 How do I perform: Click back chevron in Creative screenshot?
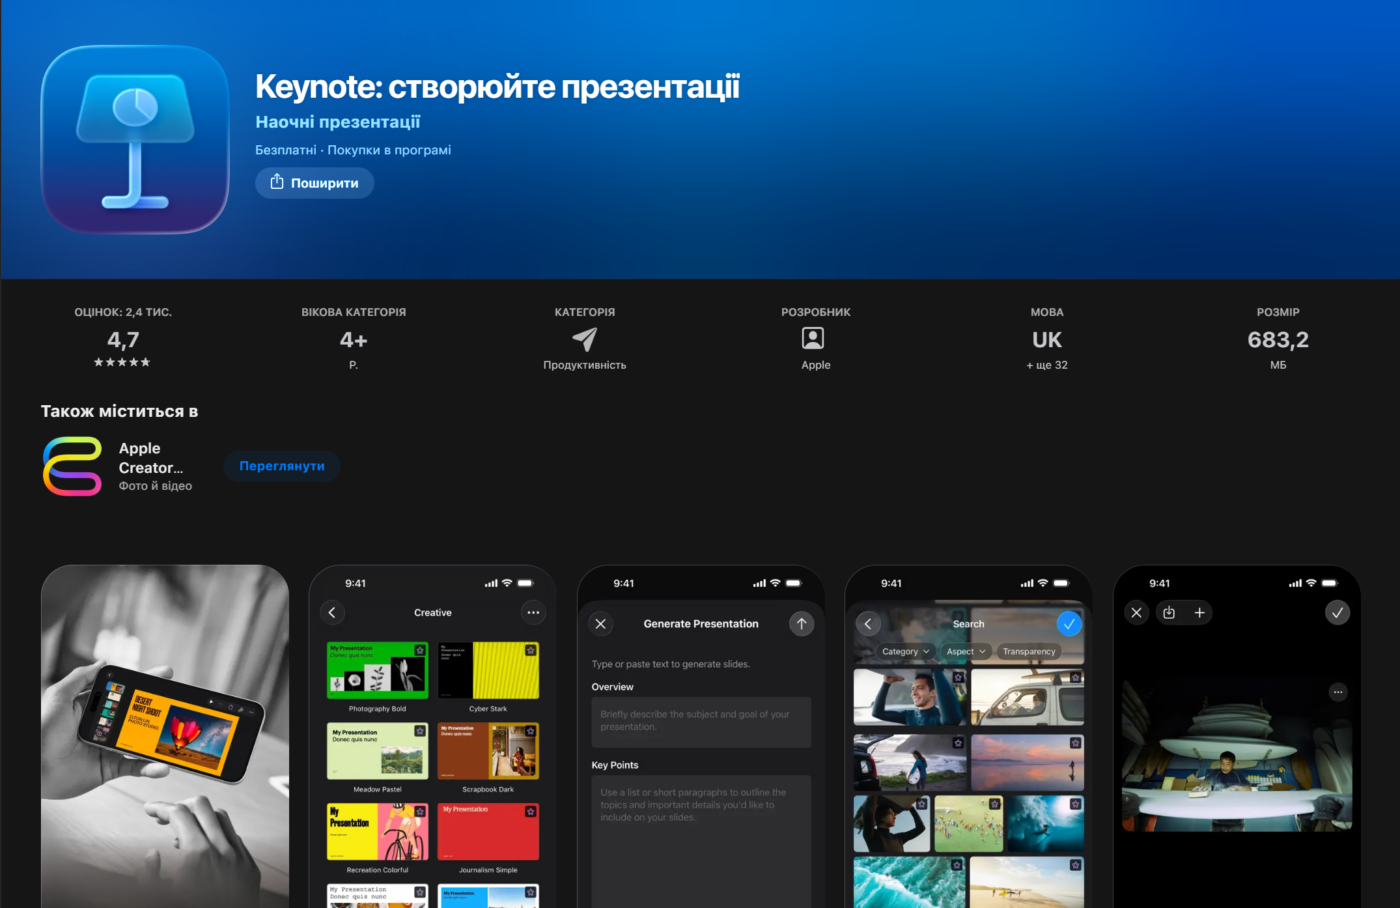point(333,612)
